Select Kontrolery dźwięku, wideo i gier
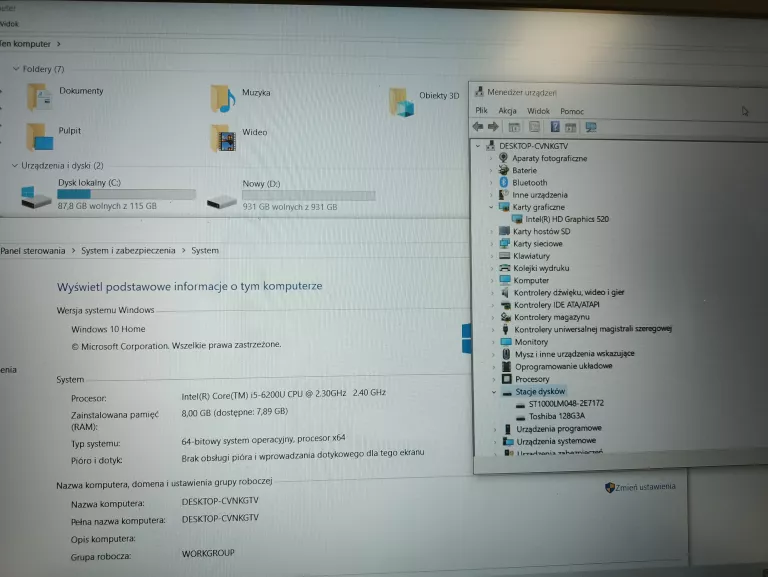The height and width of the screenshot is (577, 768). pyautogui.click(x=569, y=292)
